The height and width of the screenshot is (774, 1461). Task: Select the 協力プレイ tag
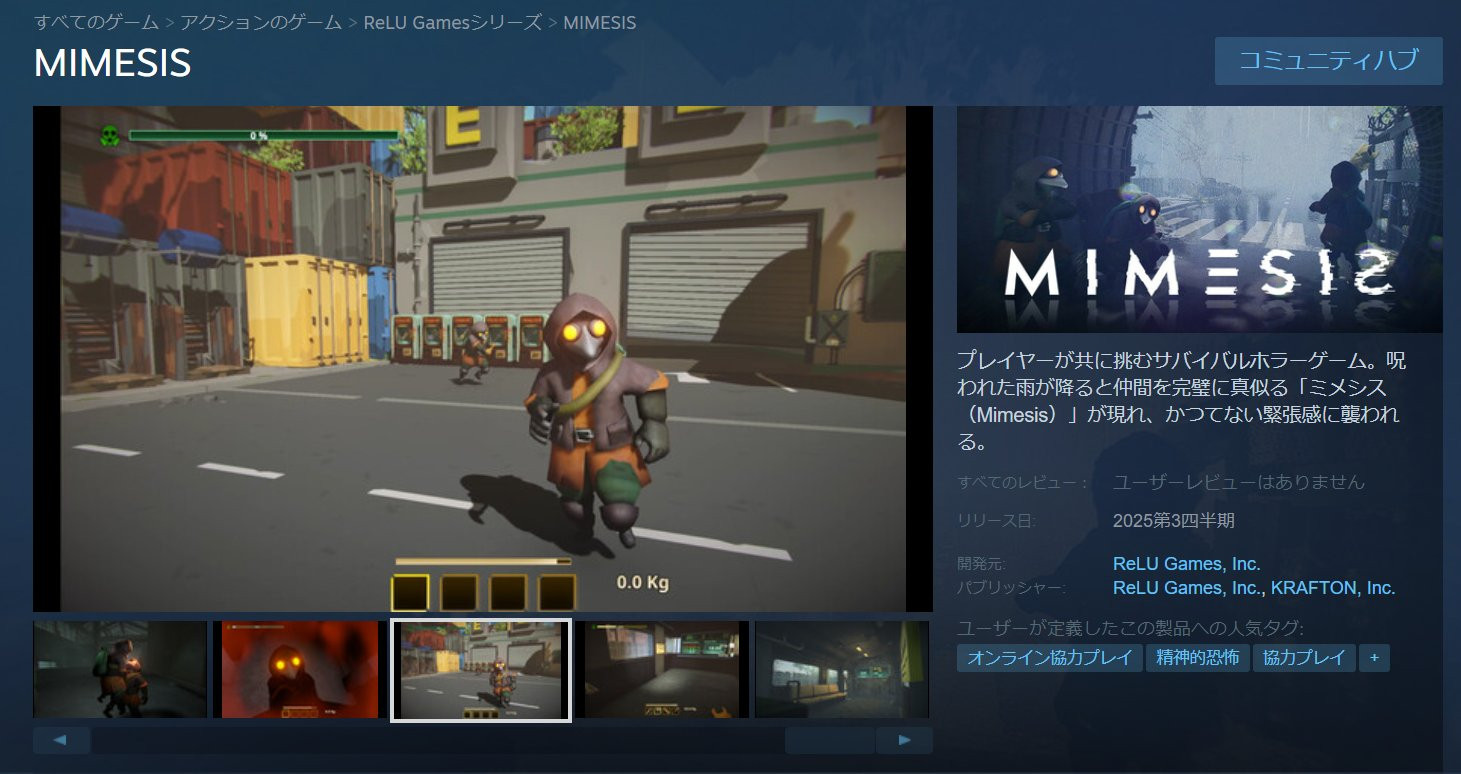tap(1304, 658)
